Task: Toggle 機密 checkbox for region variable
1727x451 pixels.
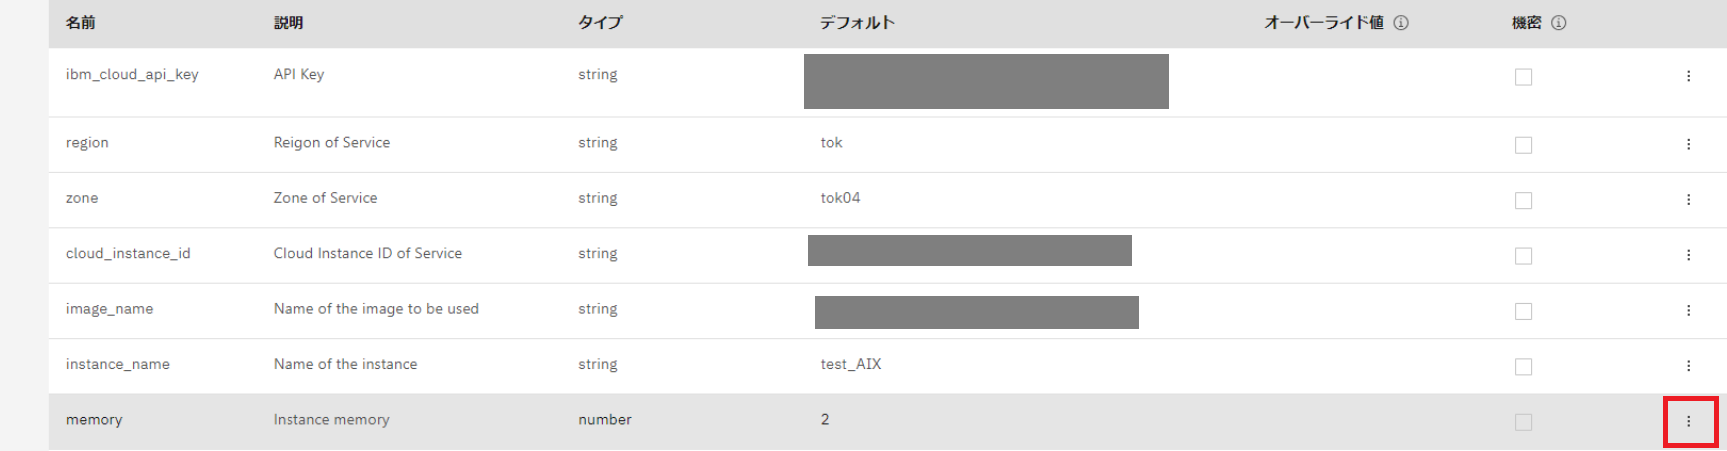Action: pyautogui.click(x=1523, y=145)
